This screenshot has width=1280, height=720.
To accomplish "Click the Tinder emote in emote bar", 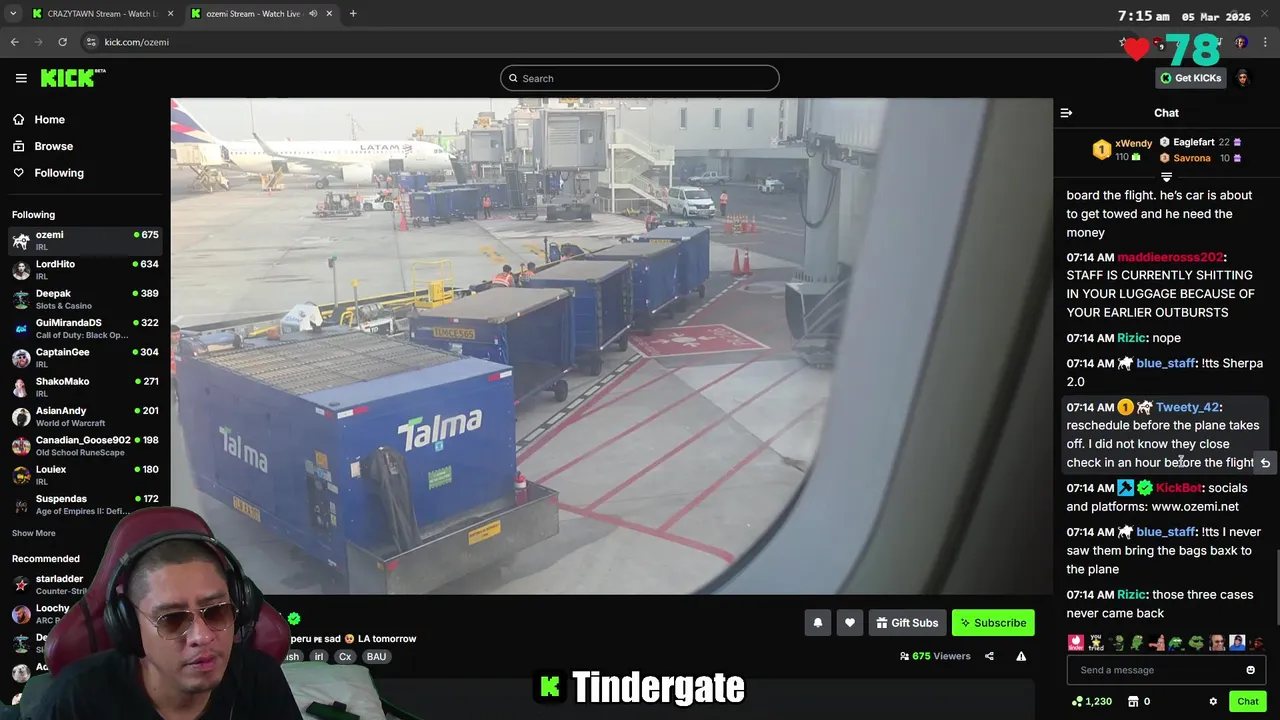I will pos(1076,643).
